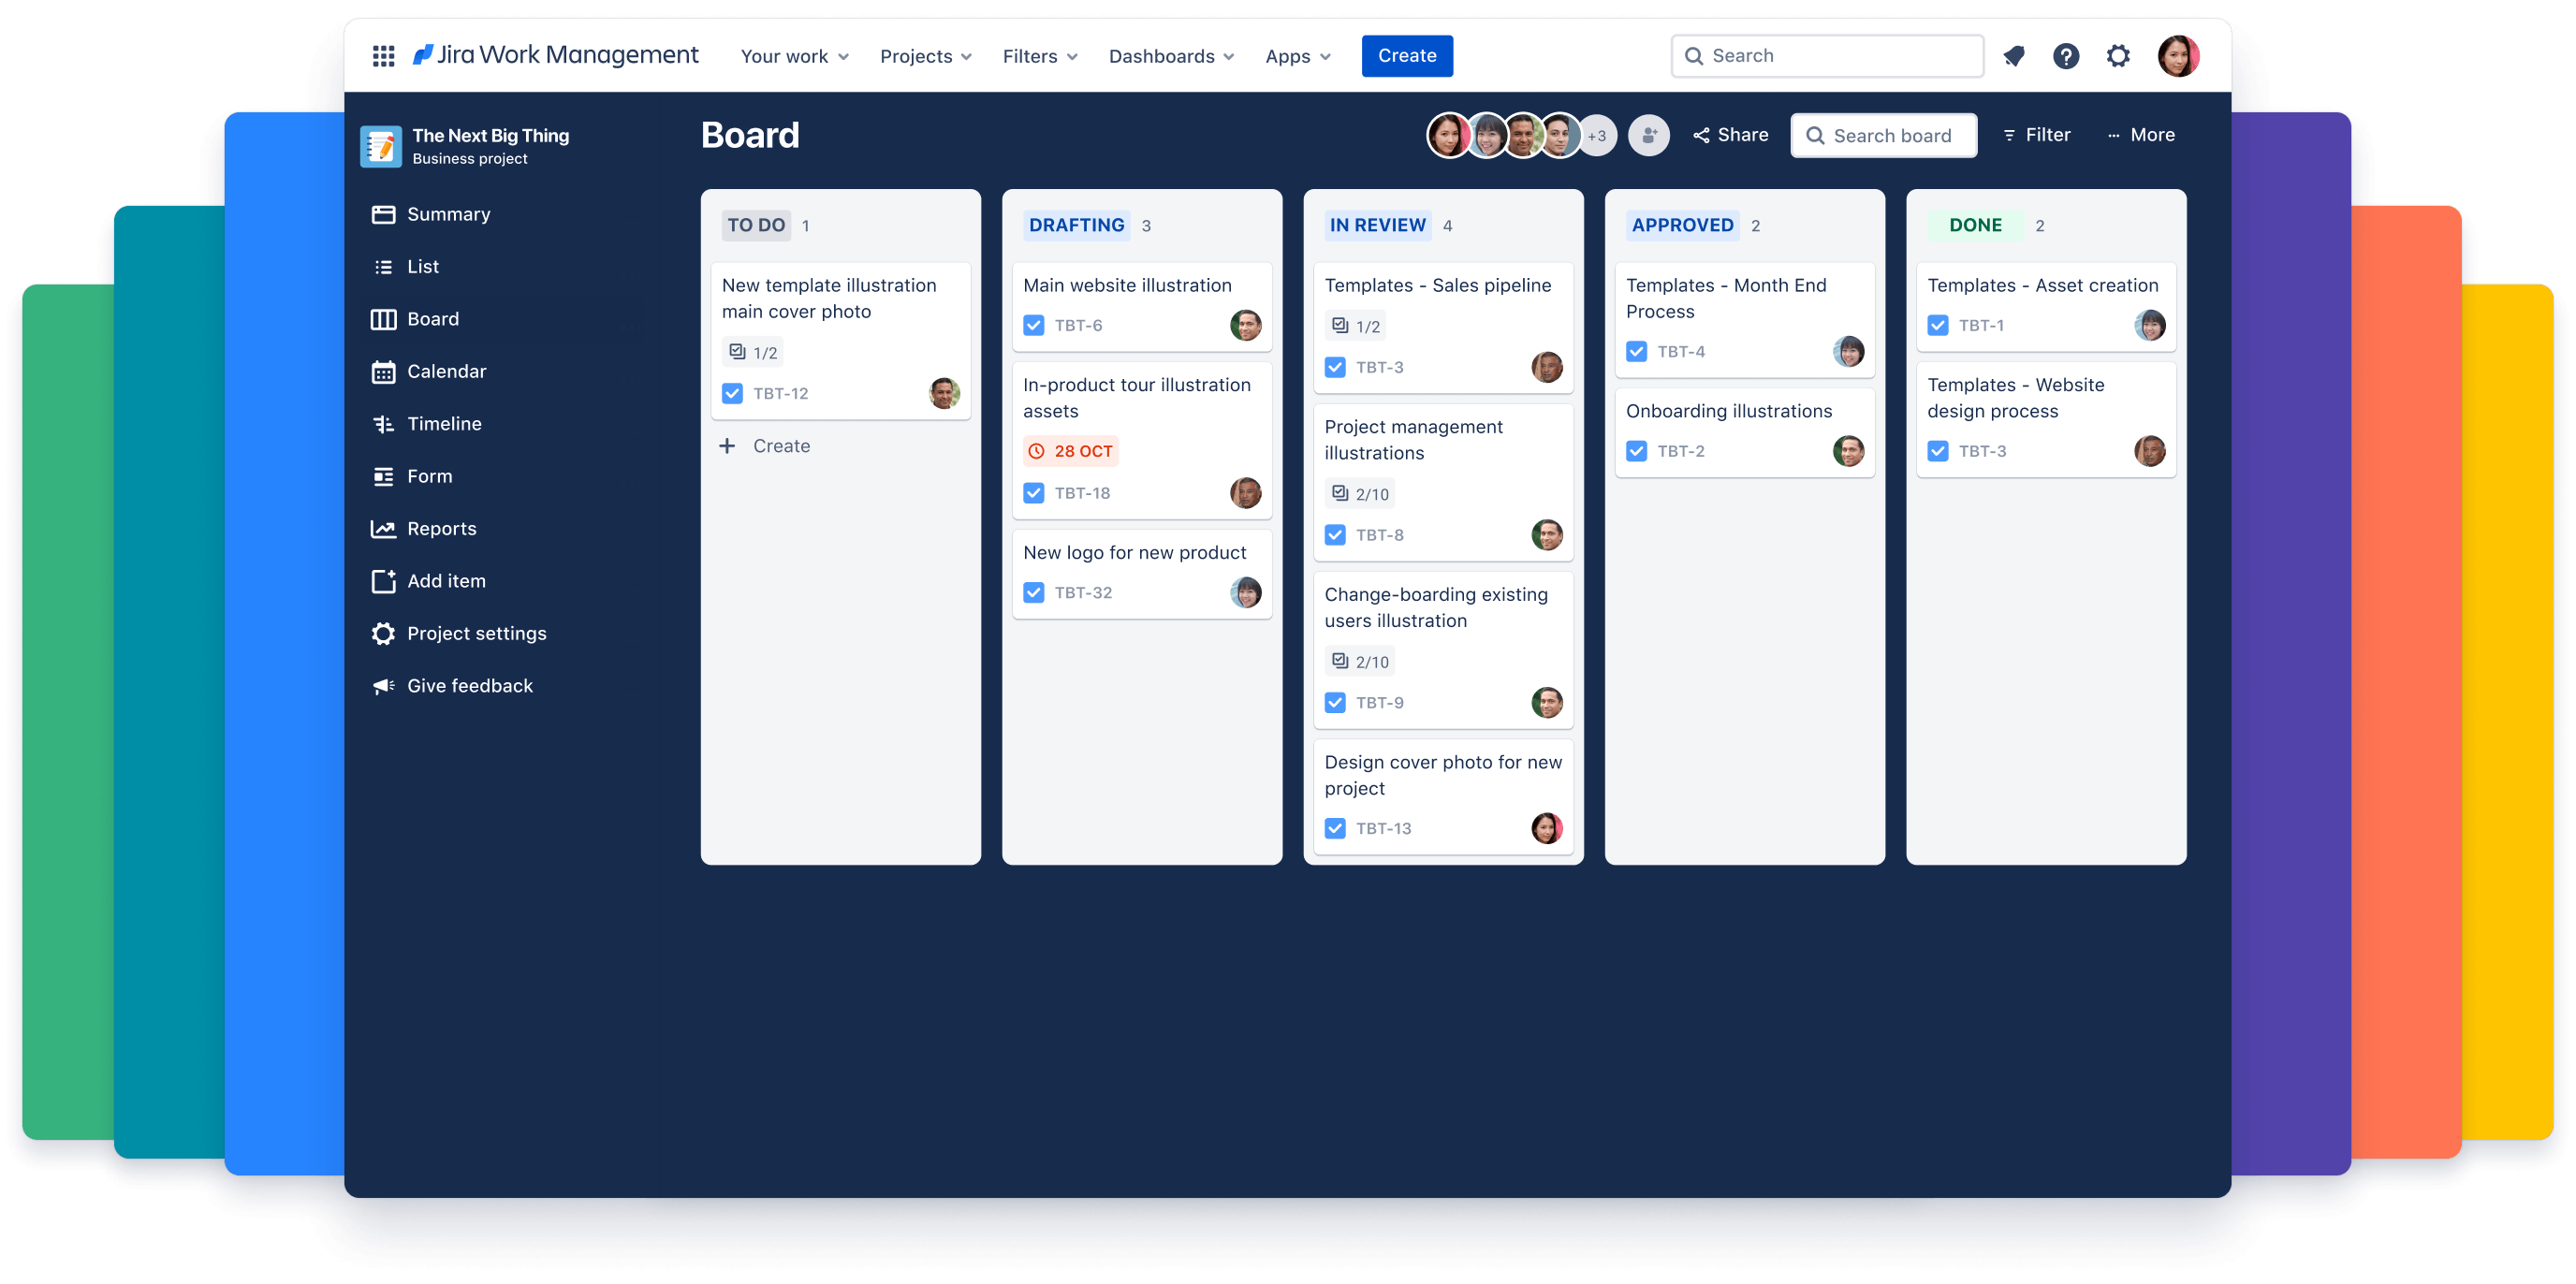Click the Apps menu item

click(x=1293, y=56)
